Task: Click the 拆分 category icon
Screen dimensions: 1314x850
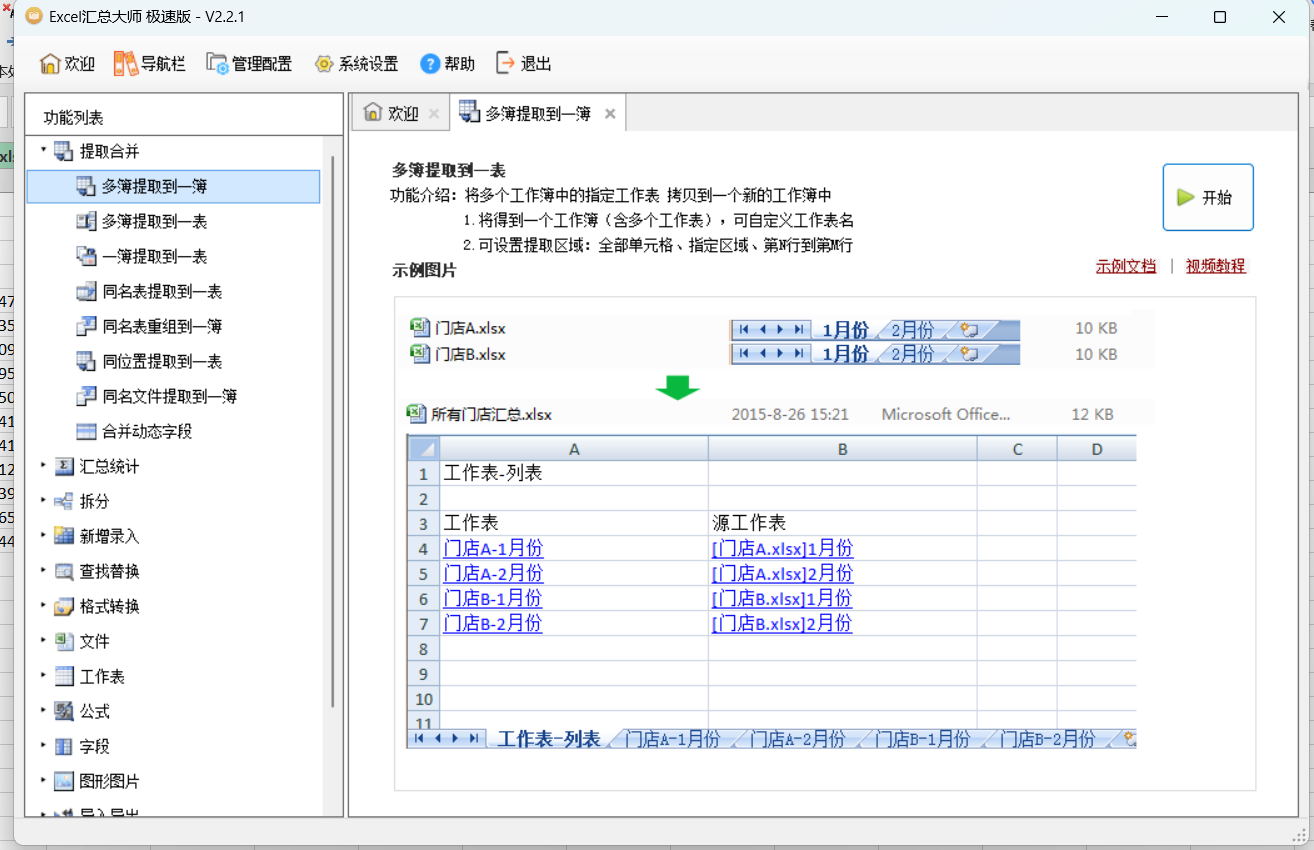Action: (64, 501)
